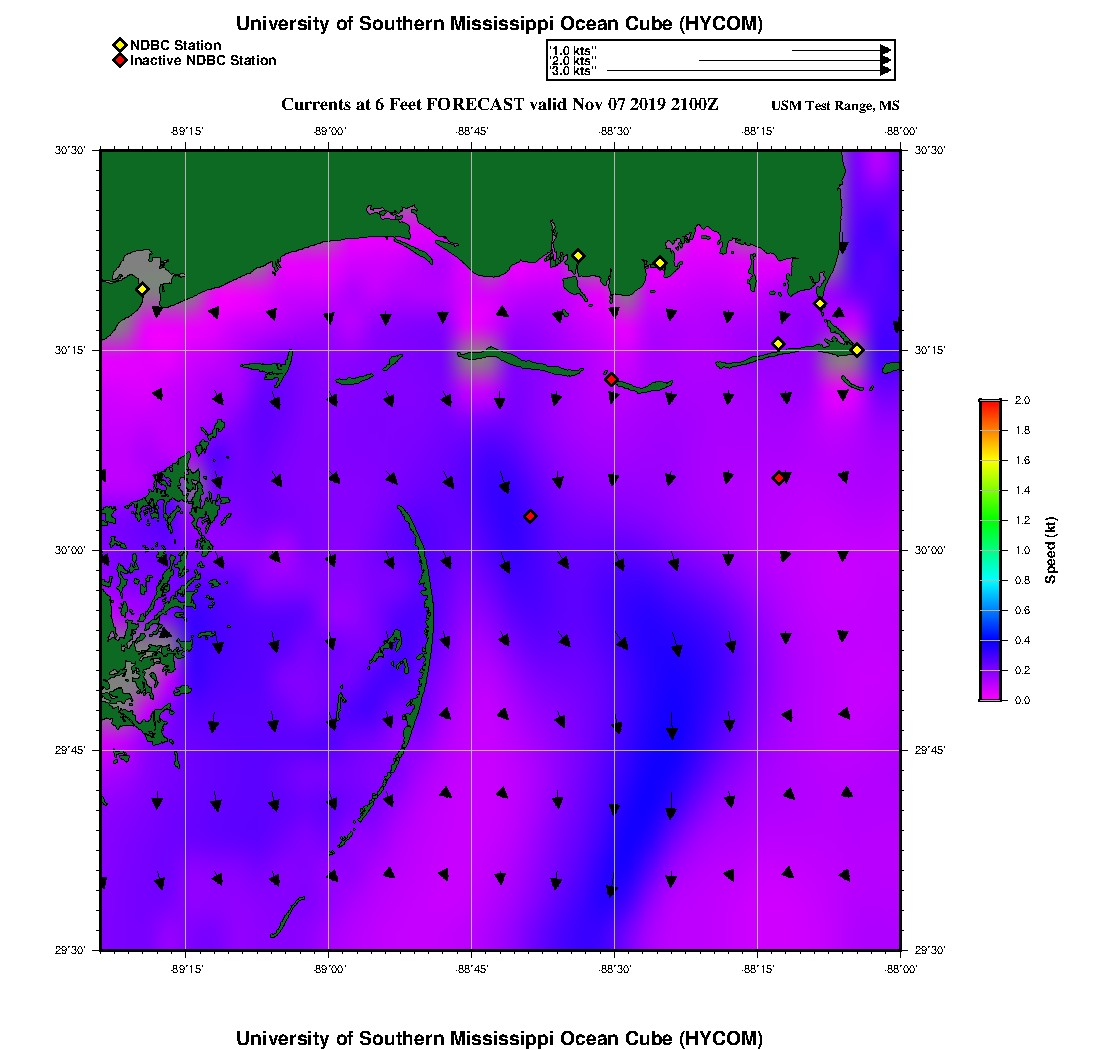1100x1050 pixels.
Task: Click the Speed (kt) colorbar label
Action: point(1050,550)
